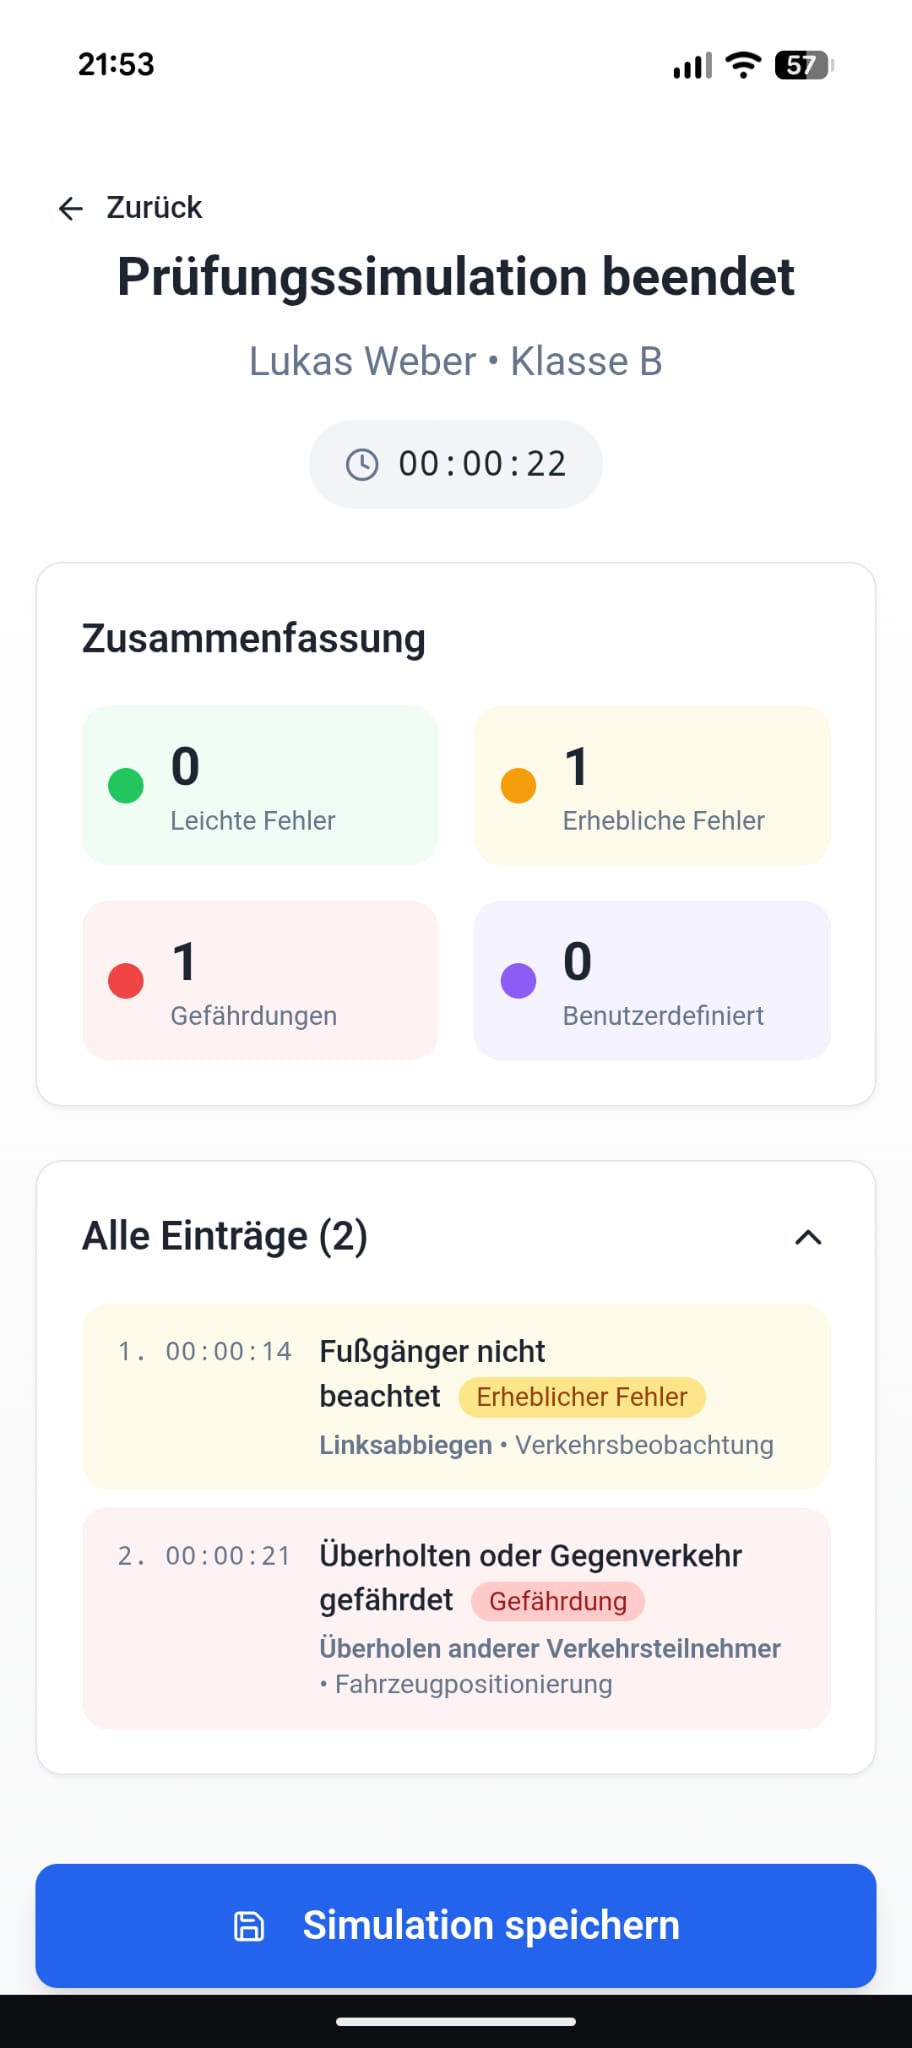Screen dimensions: 912x2048
Task: Tap the Alle Einträge (2) header
Action: 226,1237
